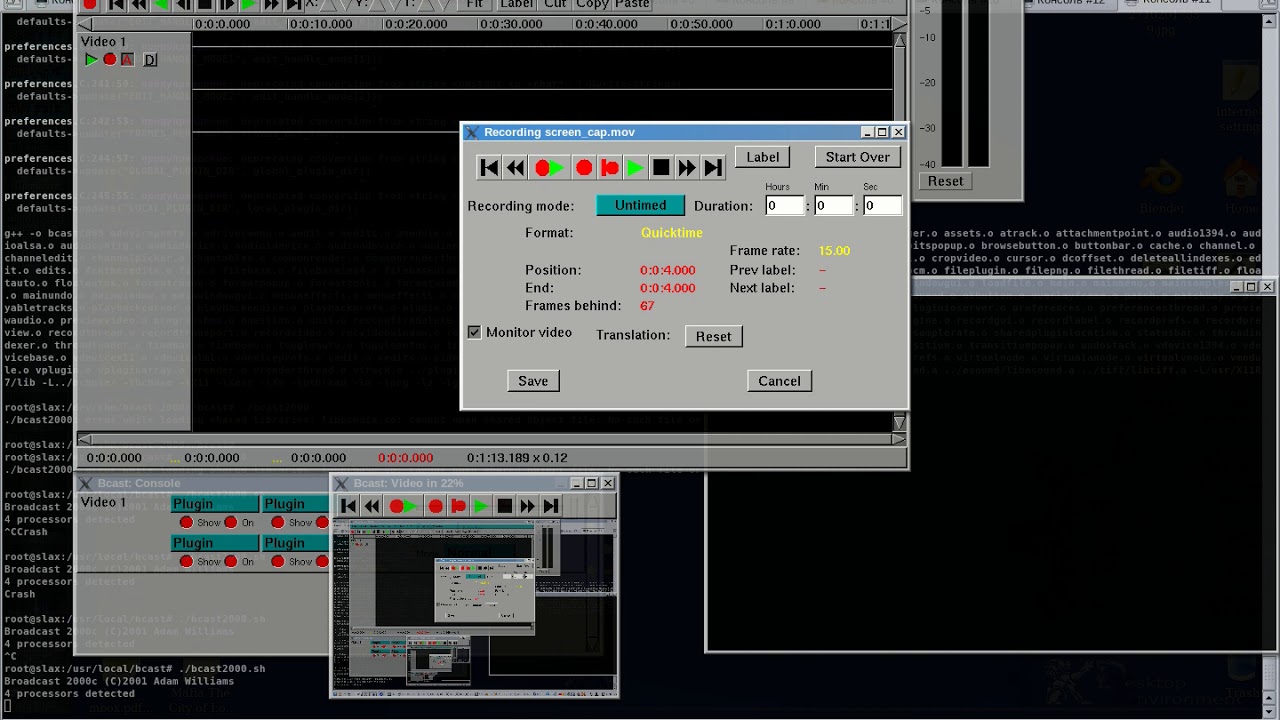Click the red 0:0:0.000 position readout
The height and width of the screenshot is (720, 1280).
[x=406, y=458]
